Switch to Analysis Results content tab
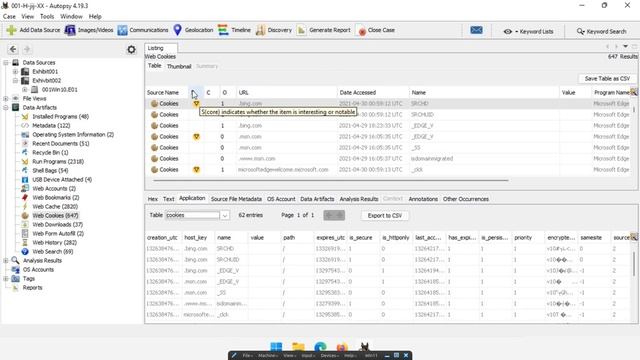 [x=359, y=199]
